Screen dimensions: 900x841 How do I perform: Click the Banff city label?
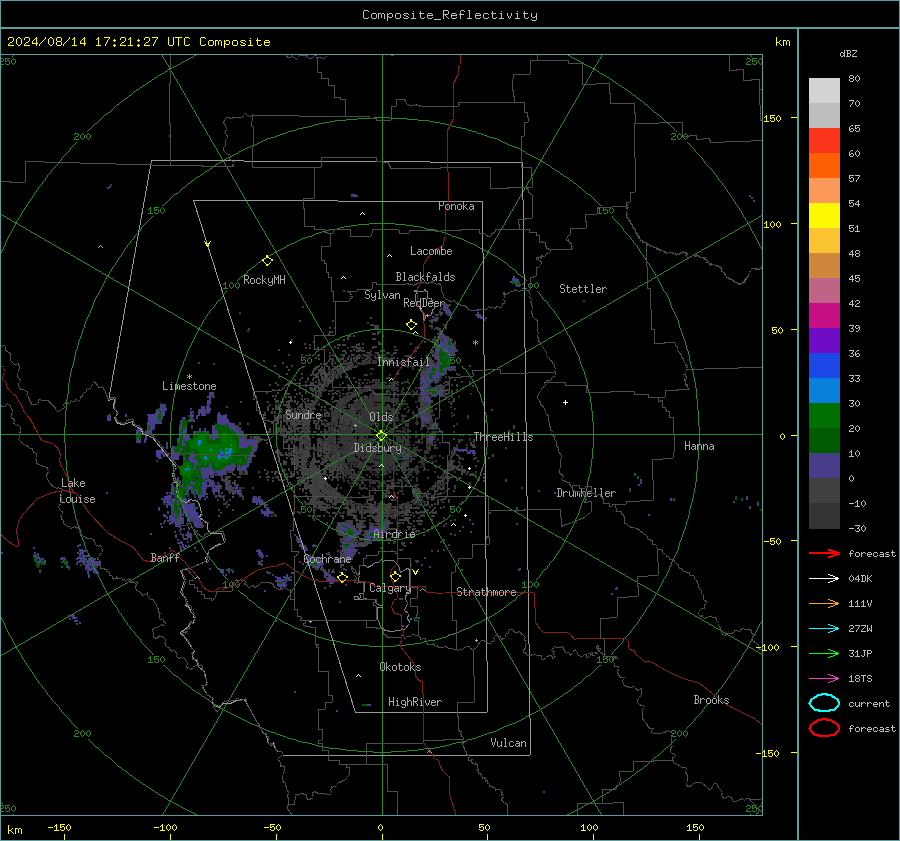165,557
